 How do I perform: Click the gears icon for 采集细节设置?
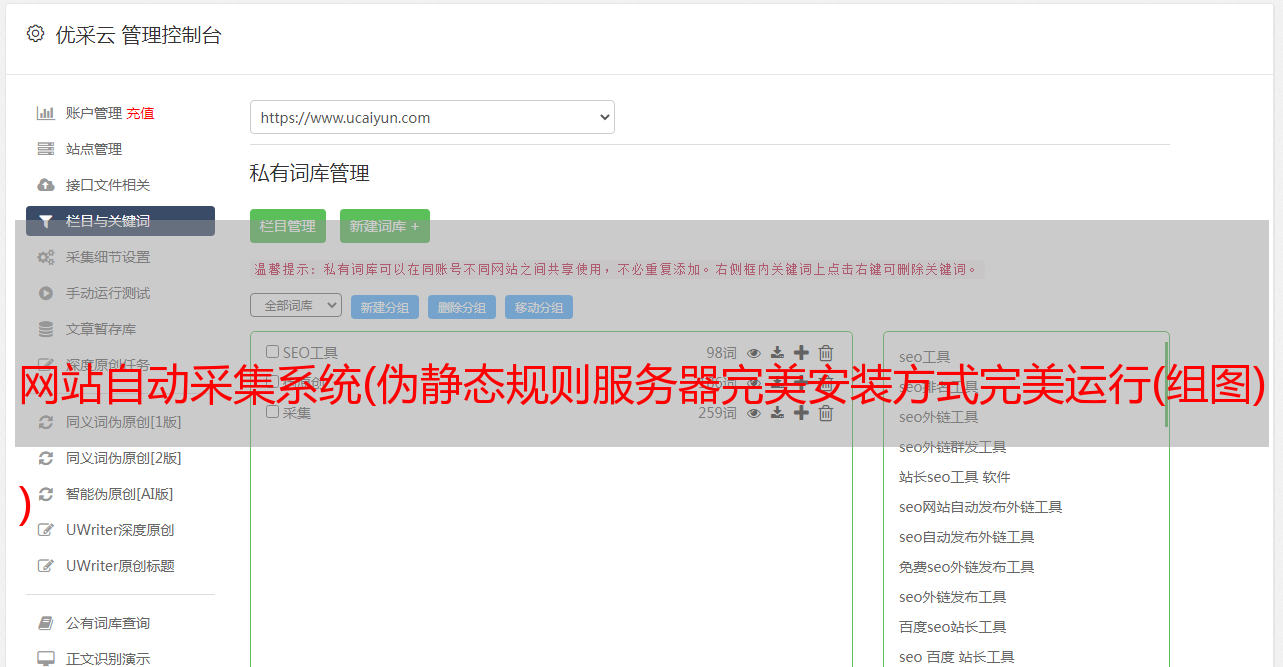(x=45, y=257)
